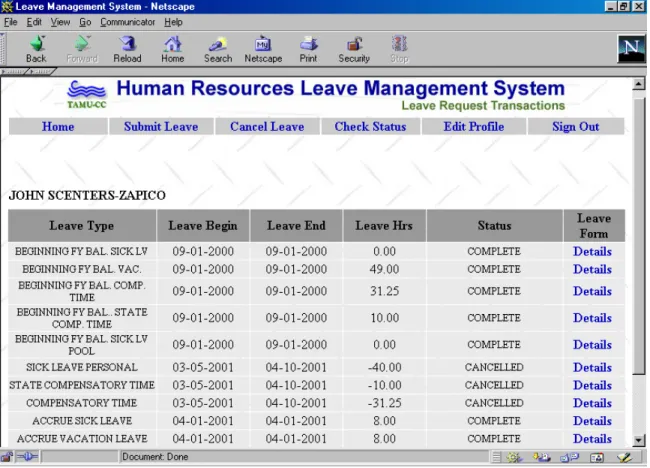Open the Communicator menu
The image size is (650, 468).
click(x=127, y=22)
